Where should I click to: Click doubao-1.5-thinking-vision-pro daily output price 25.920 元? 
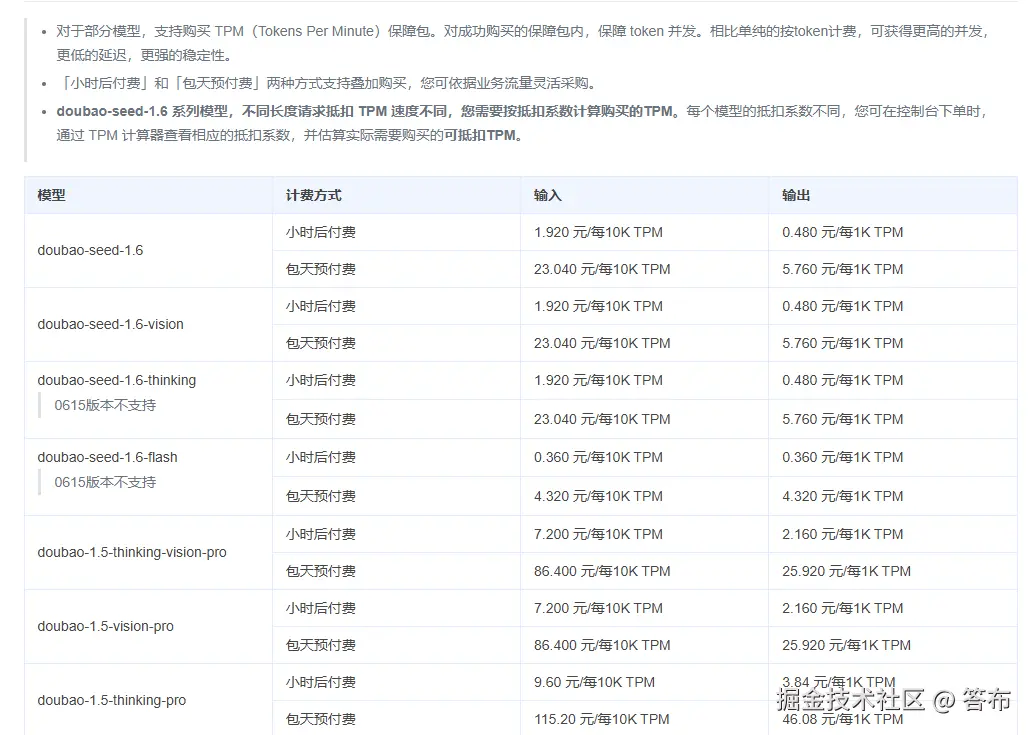847,572
